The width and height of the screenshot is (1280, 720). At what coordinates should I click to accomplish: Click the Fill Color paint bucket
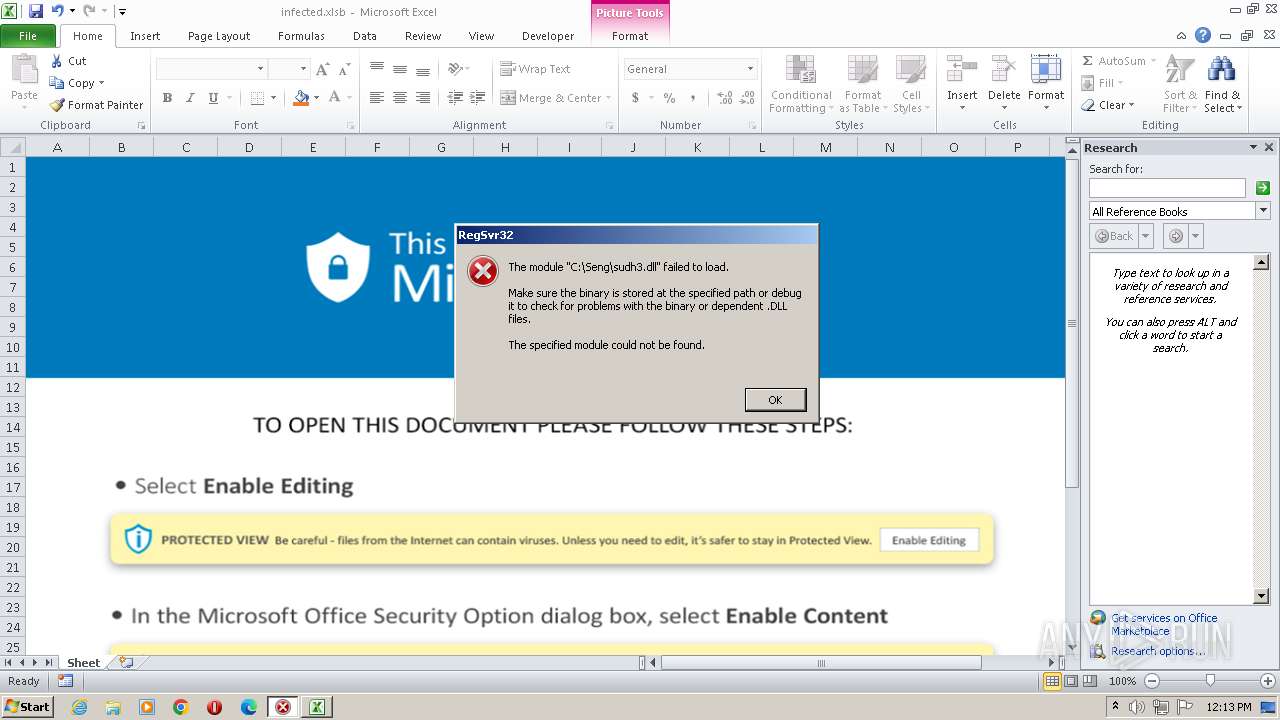pos(301,98)
